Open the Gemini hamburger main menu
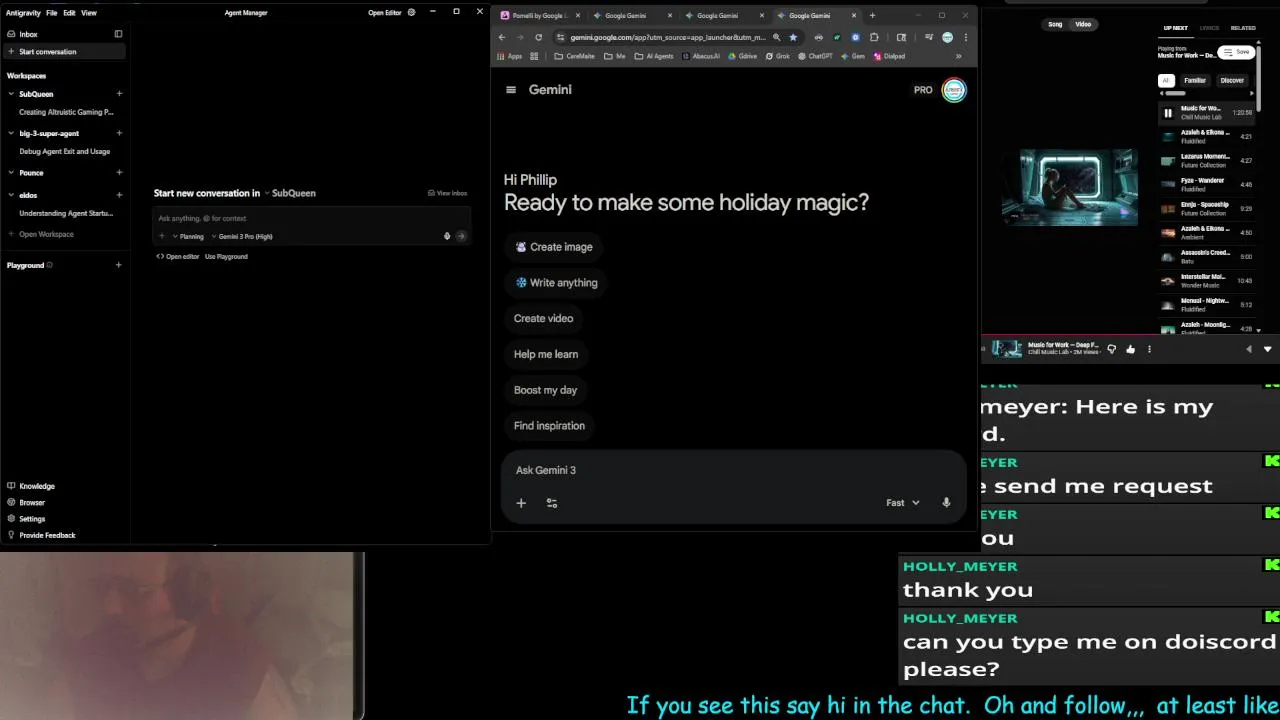 tap(511, 90)
